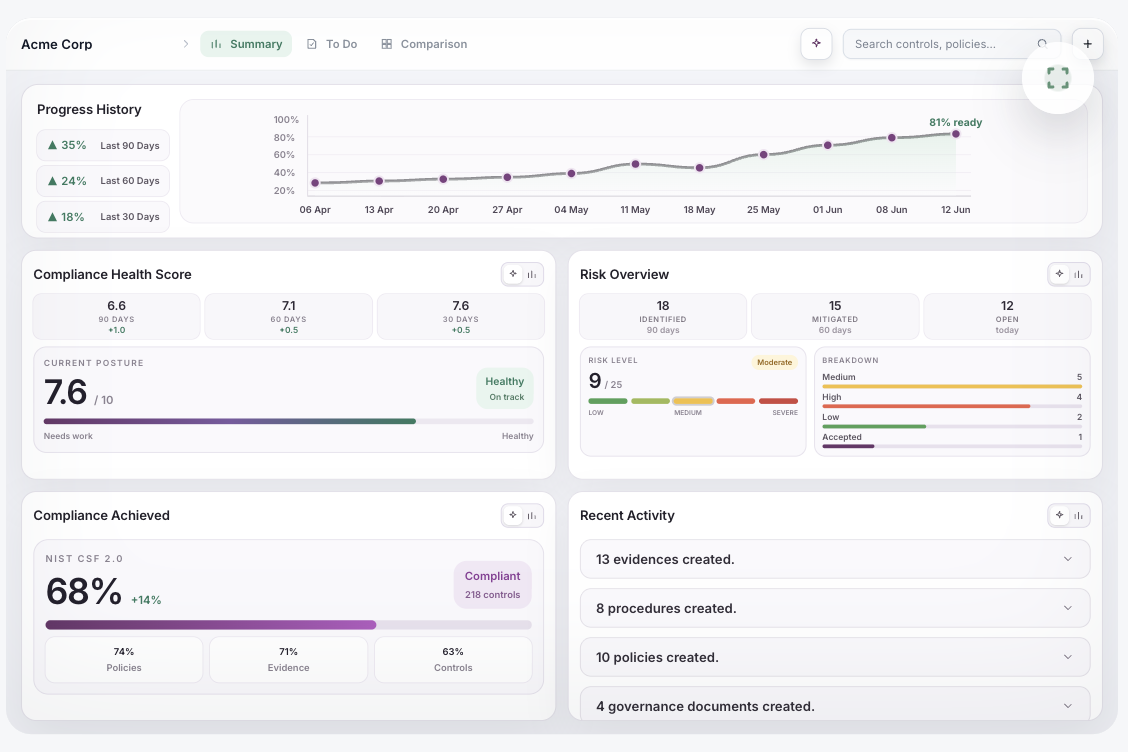Viewport: 1128px width, 752px height.
Task: Click the +14% change value
Action: pos(146,600)
